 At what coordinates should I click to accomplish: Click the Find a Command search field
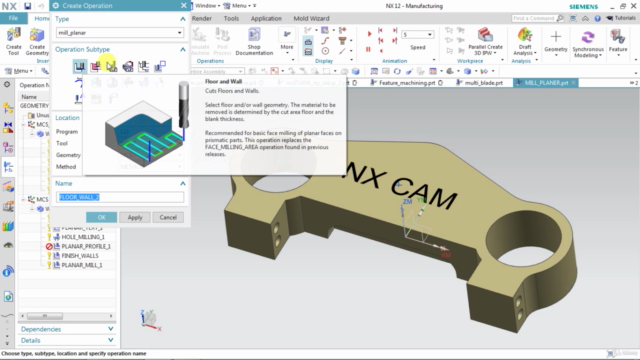(534, 18)
